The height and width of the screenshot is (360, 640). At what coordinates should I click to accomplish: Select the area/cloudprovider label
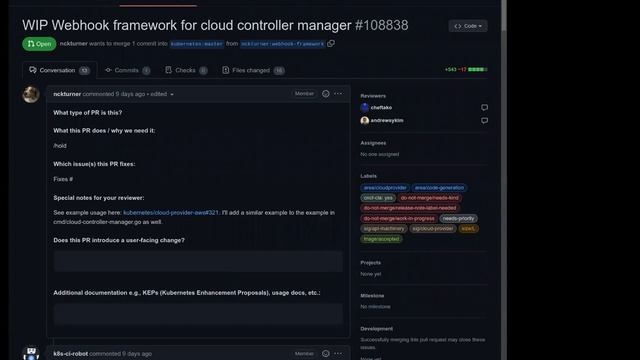[385, 188]
